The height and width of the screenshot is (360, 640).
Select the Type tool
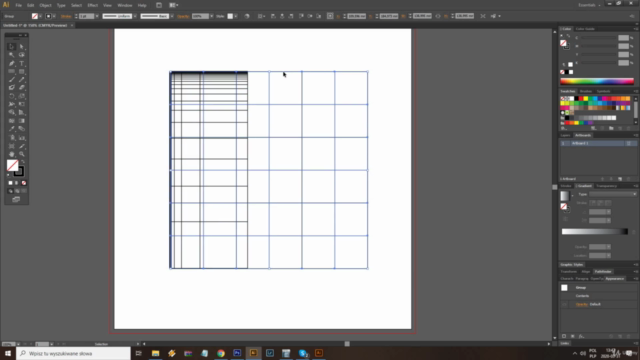(x=22, y=63)
